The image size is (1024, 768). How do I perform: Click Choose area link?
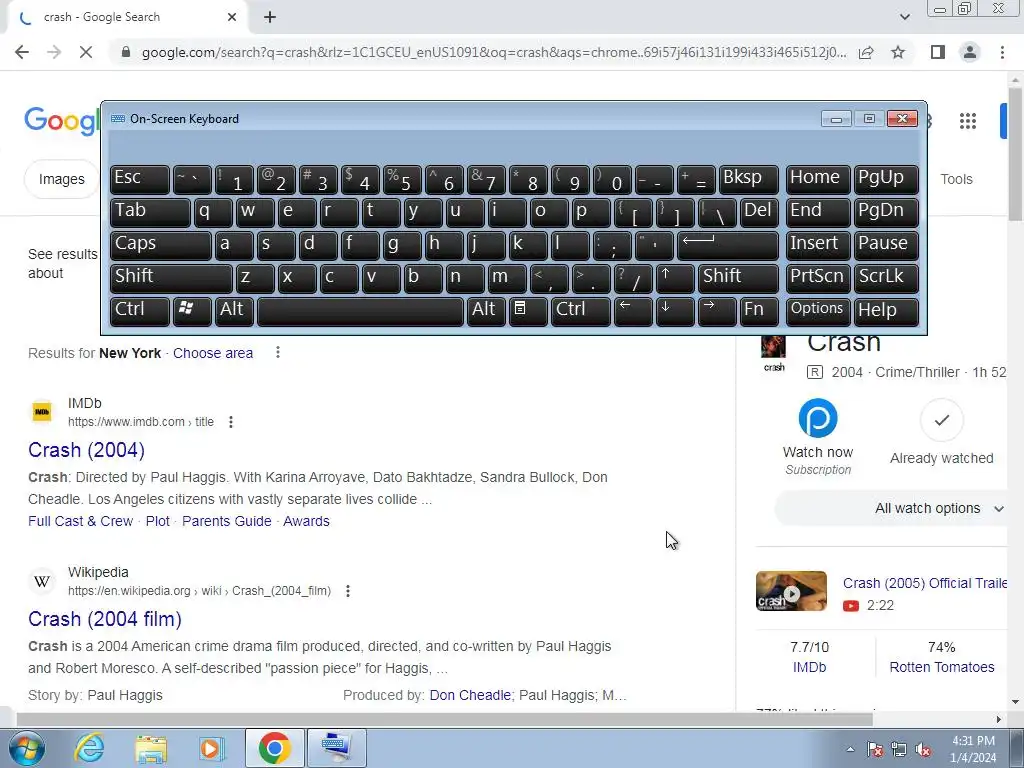(213, 353)
